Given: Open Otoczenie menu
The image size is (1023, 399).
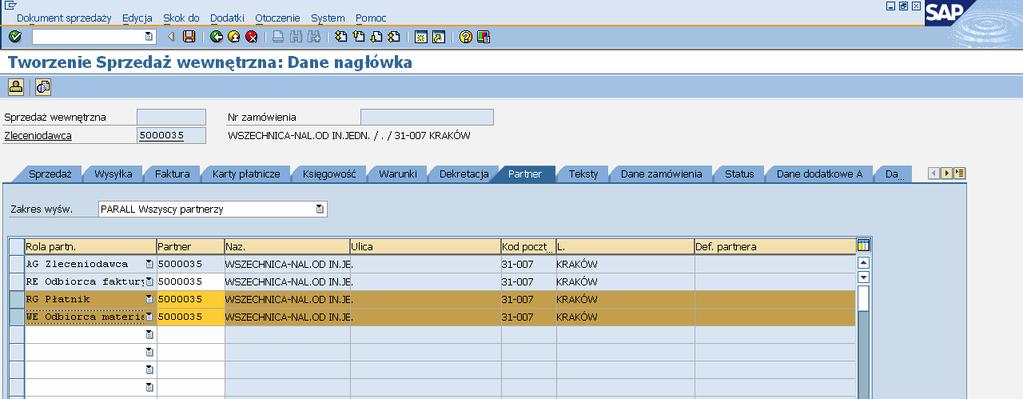Looking at the screenshot, I should 277,18.
